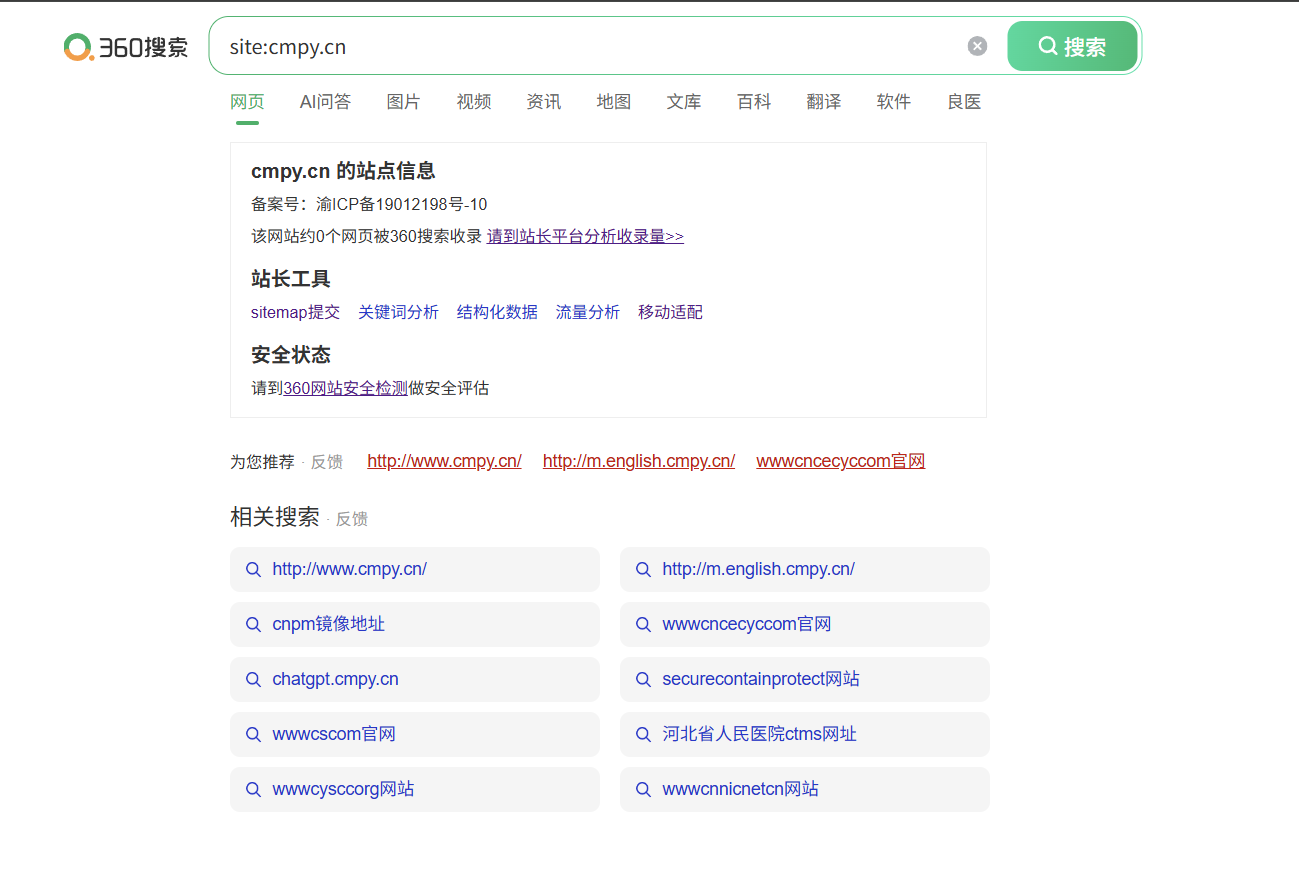Screen dimensions: 1299x871
Task: Open the 结构化数据 tool link
Action: click(x=497, y=312)
